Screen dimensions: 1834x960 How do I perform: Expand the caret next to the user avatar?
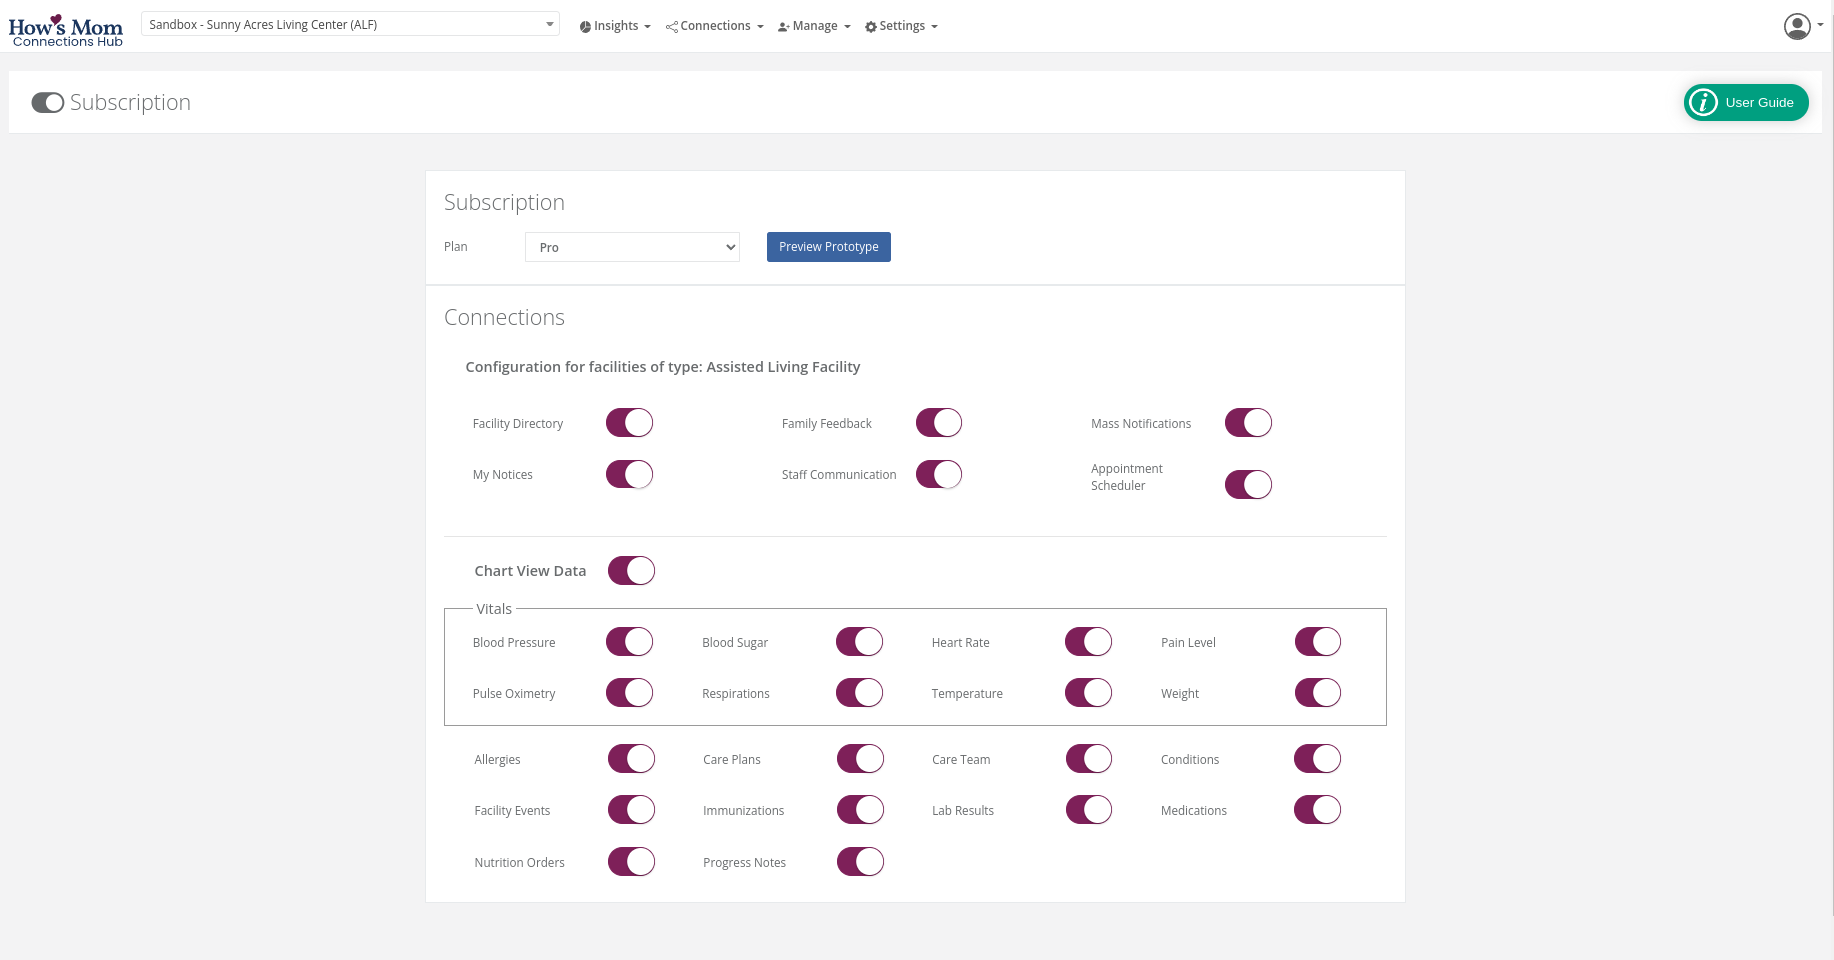[1820, 26]
